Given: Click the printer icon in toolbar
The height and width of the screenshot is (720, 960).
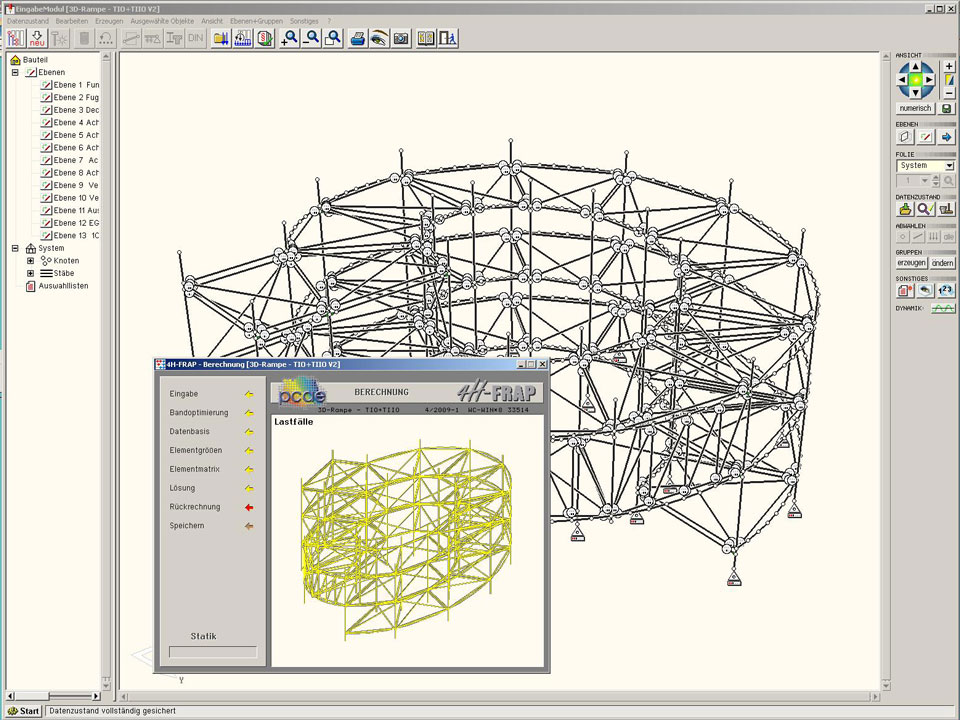Looking at the screenshot, I should [x=357, y=38].
